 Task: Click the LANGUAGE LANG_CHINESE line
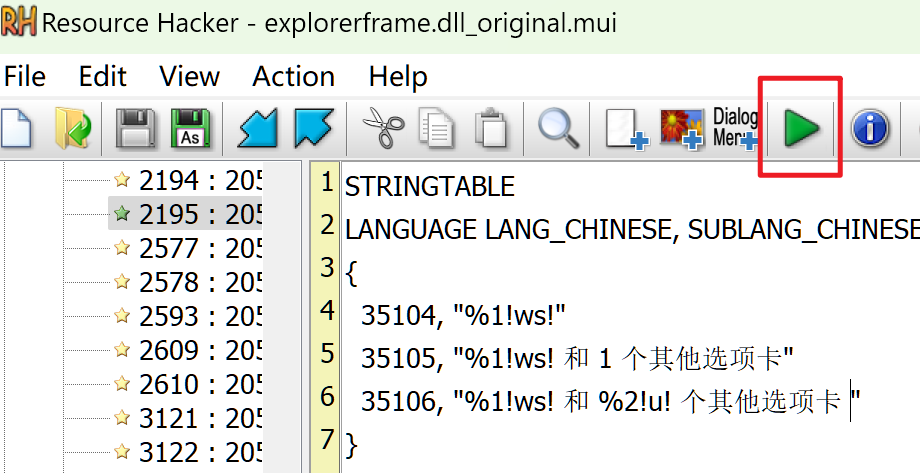tap(632, 229)
